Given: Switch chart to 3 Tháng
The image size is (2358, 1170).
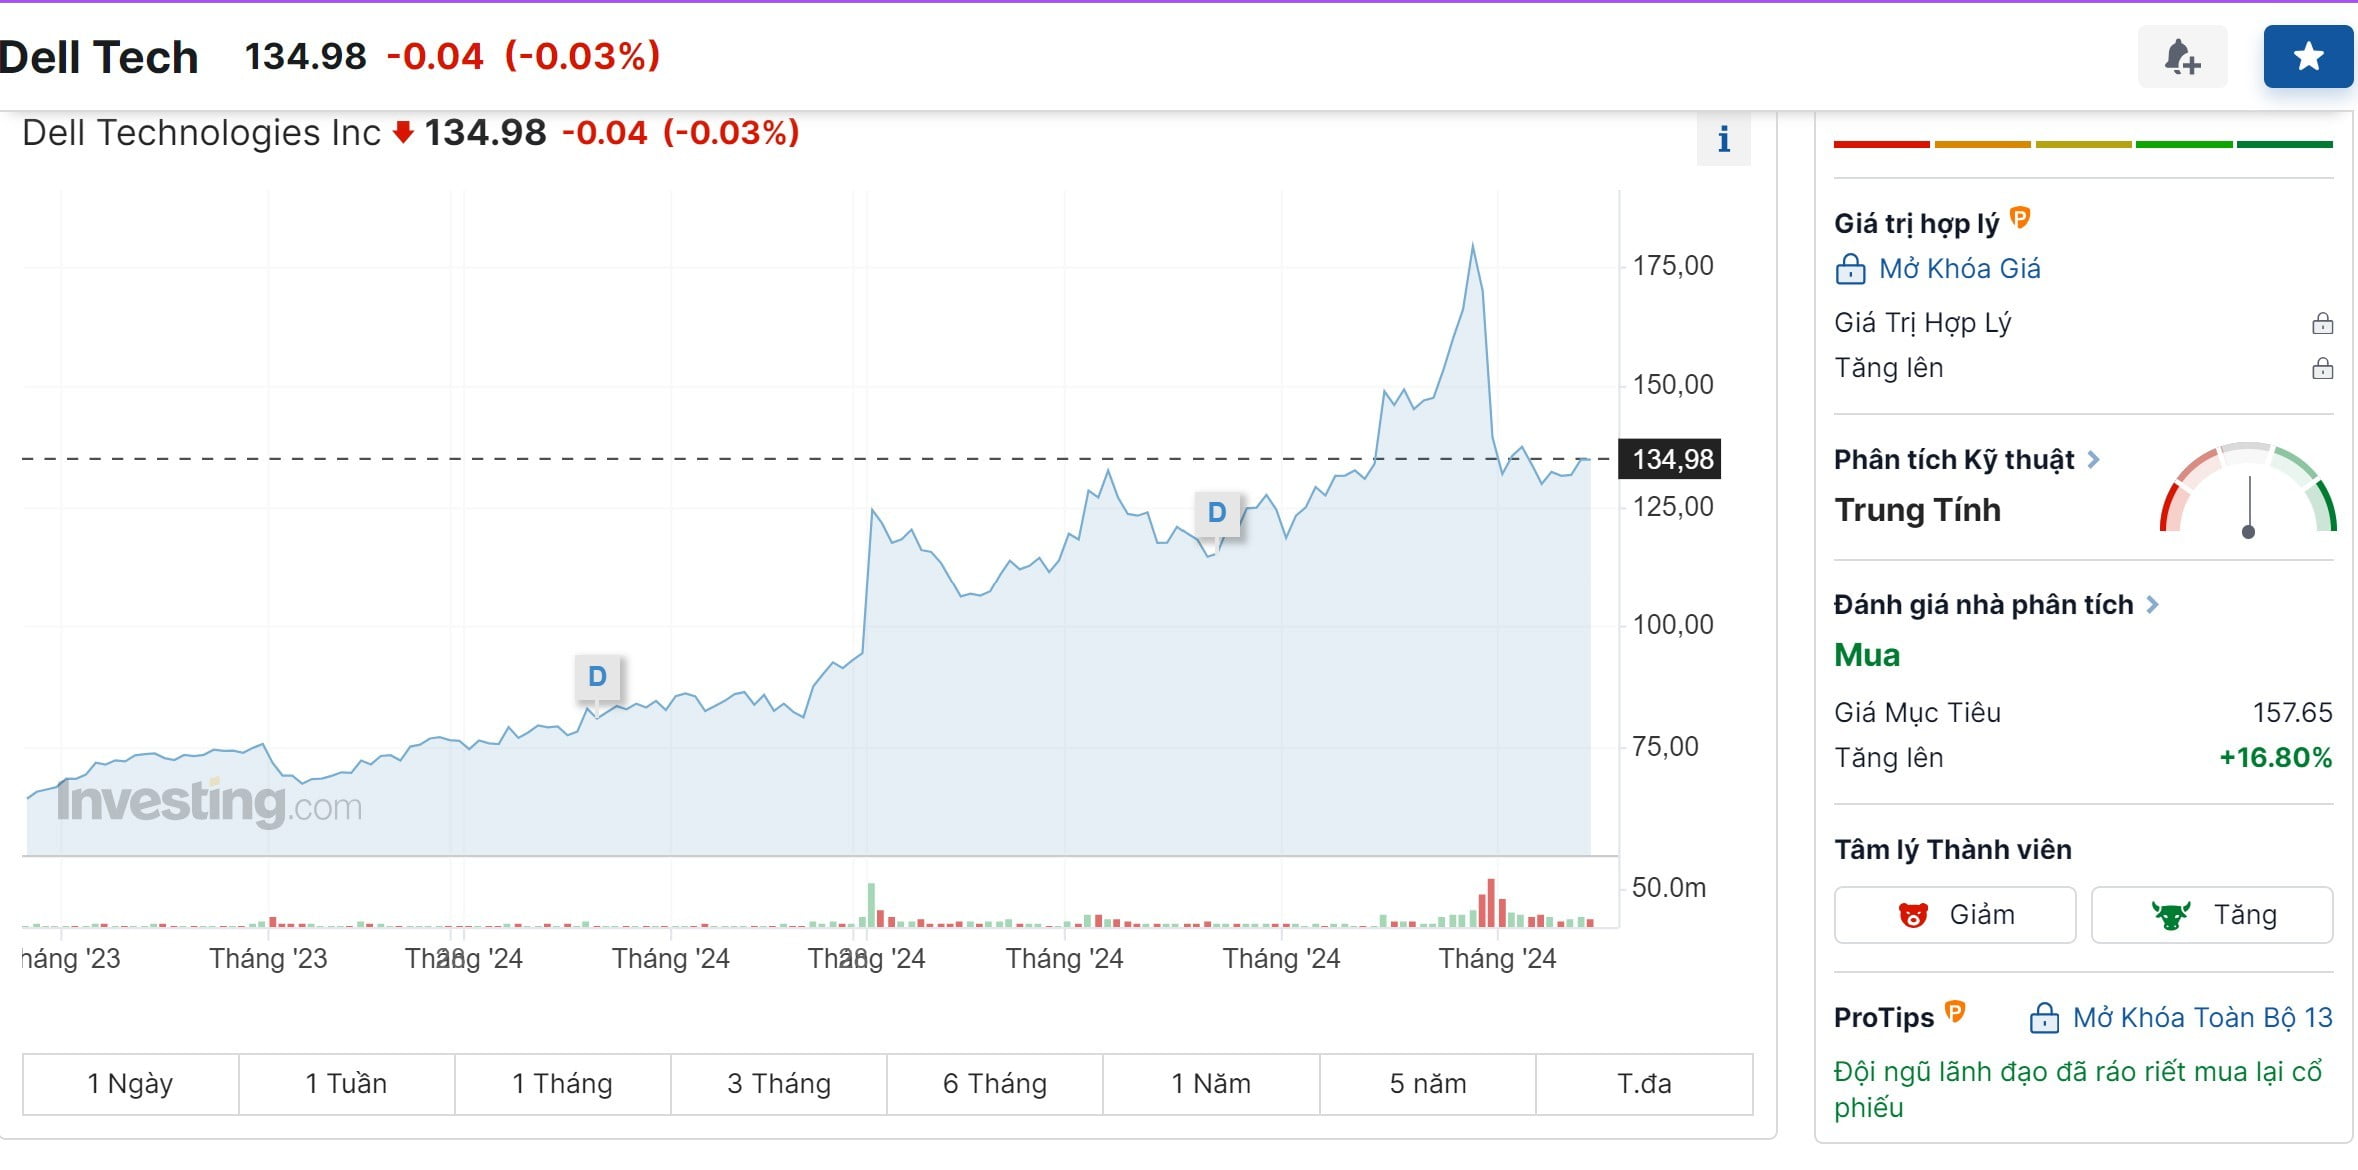Looking at the screenshot, I should (779, 1084).
